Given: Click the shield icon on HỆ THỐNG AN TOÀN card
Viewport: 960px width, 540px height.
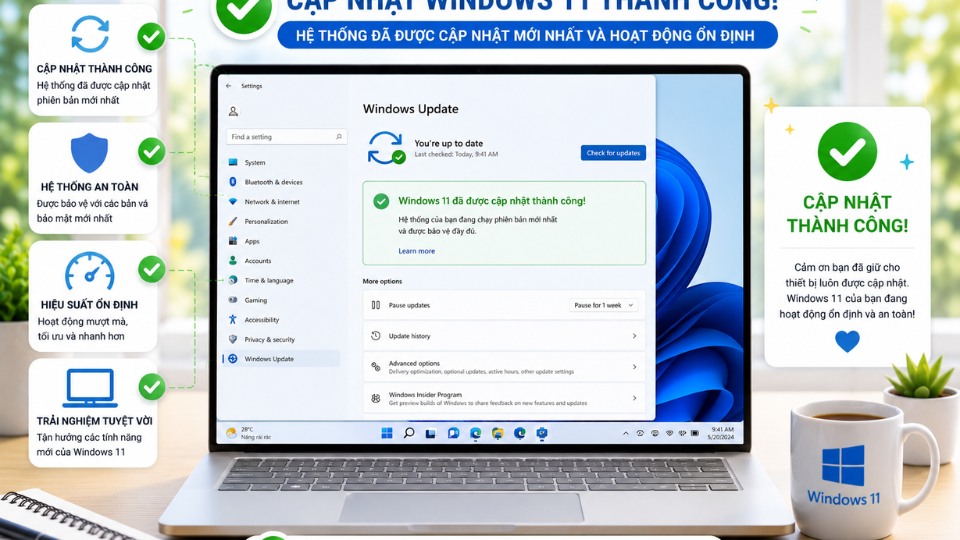Looking at the screenshot, I should pos(89,152).
